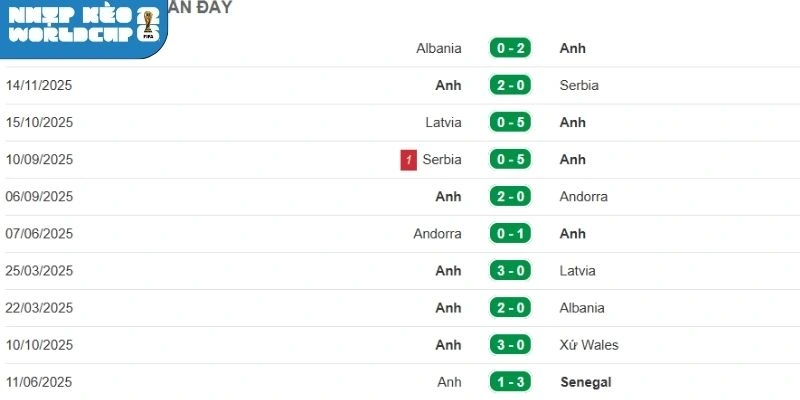The width and height of the screenshot is (800, 400).
Task: Select the 2 - 0 Anh vs Andorra score
Action: 510,196
